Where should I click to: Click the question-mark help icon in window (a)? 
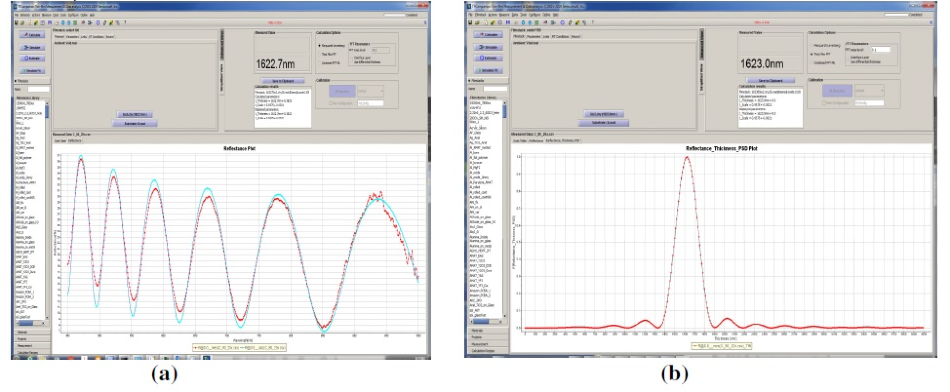125,22
